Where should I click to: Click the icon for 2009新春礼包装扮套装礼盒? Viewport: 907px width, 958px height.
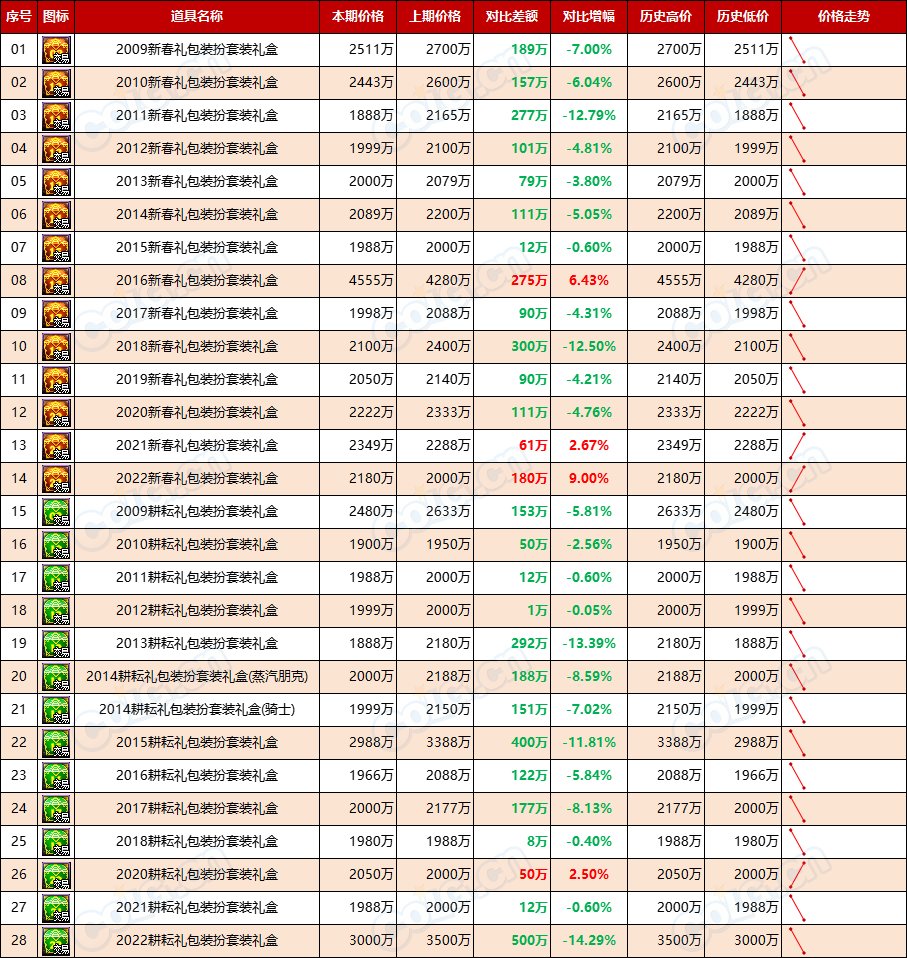pos(56,50)
